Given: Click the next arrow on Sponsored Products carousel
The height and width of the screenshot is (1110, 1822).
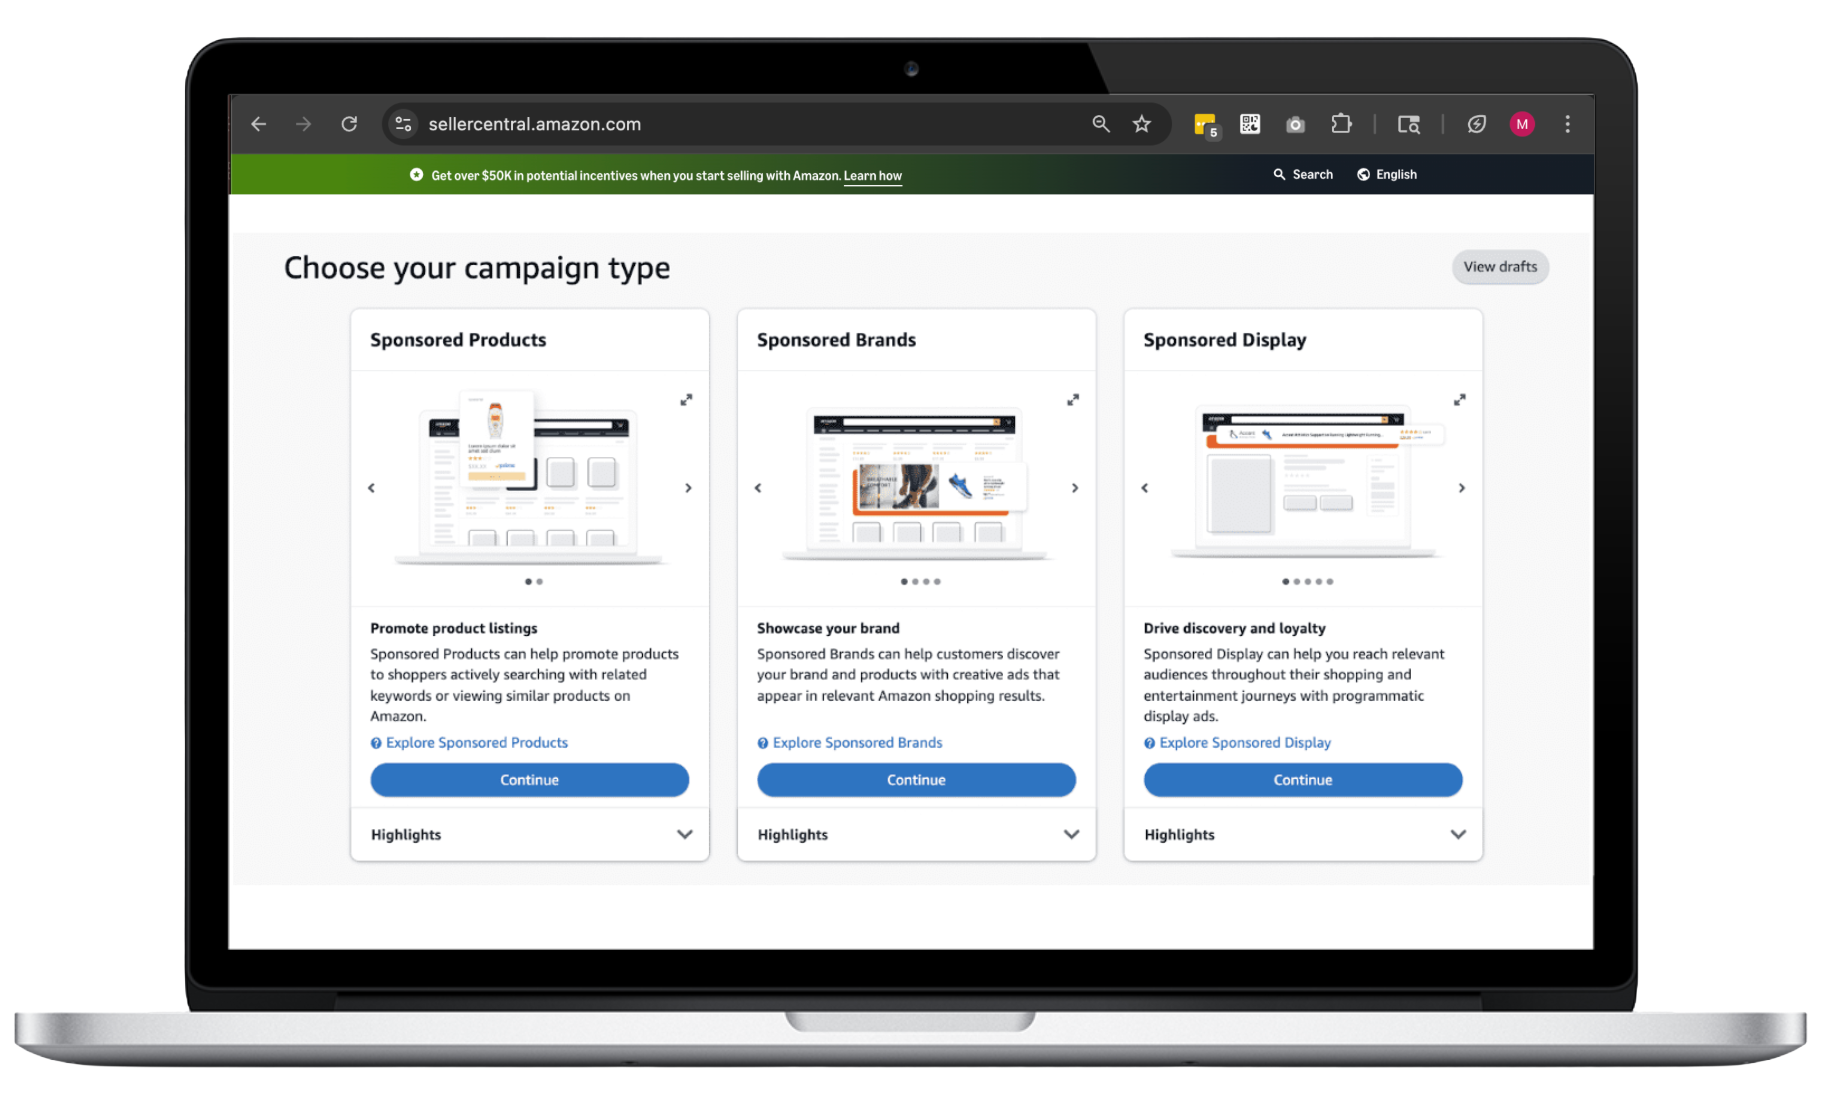Looking at the screenshot, I should [688, 488].
